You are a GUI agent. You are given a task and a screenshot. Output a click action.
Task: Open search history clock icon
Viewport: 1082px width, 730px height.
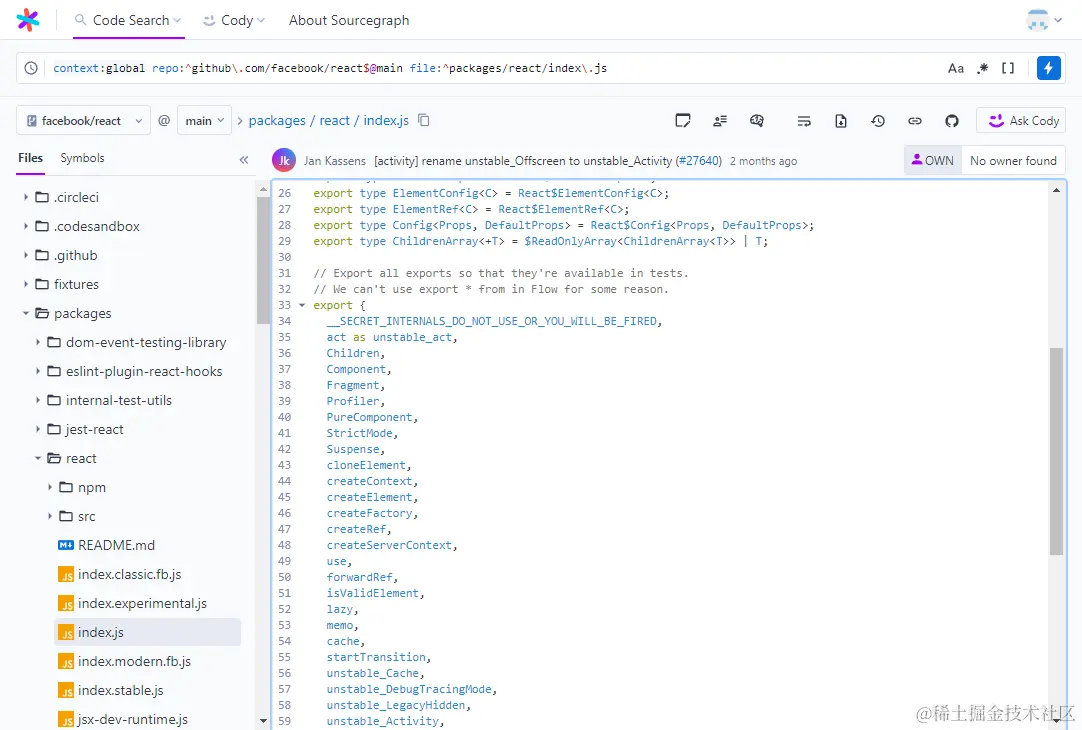coord(31,68)
